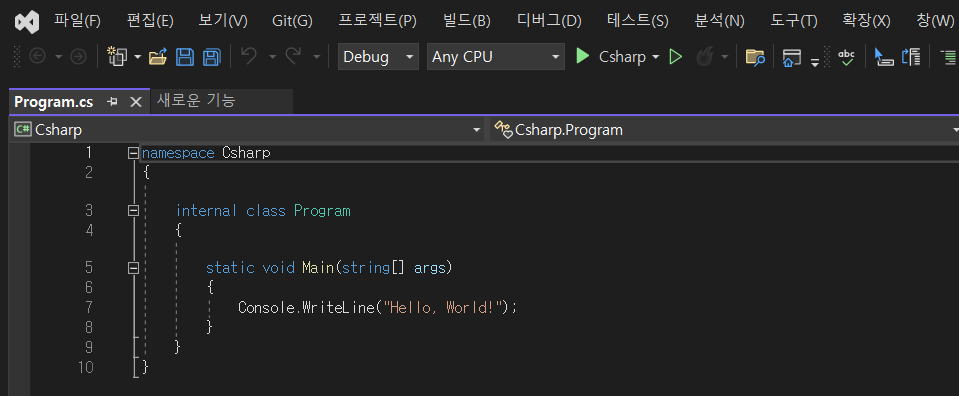Open the 창(W) menu

coord(935,21)
